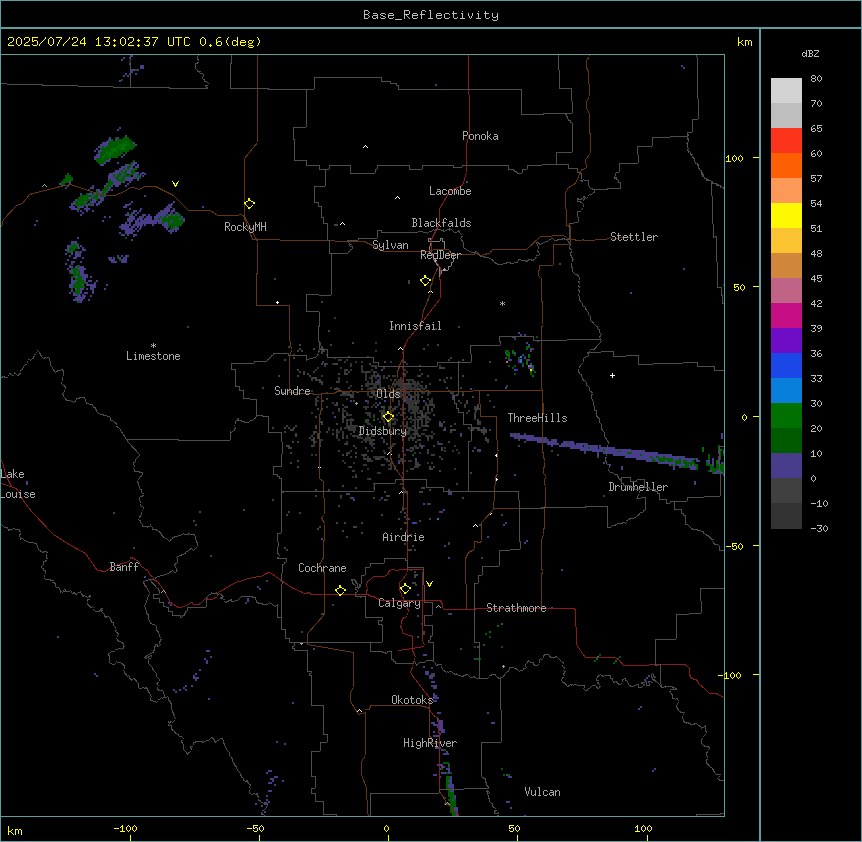
Task: Click the ThreeHills label
Action: coord(537,418)
